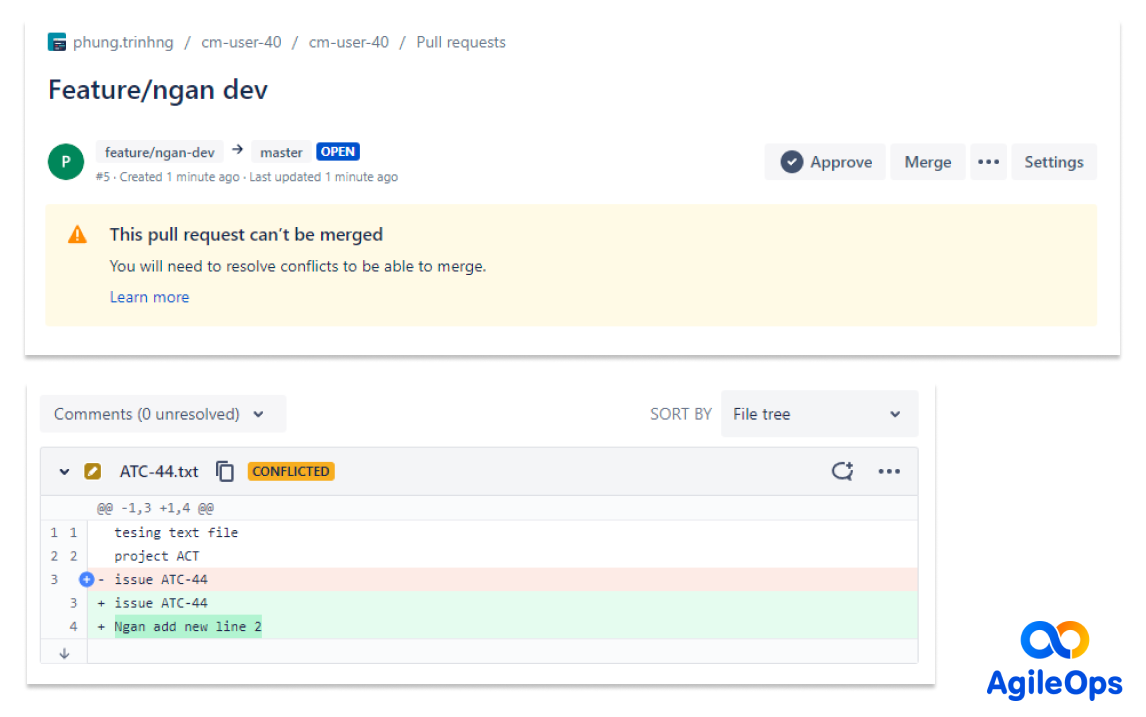The height and width of the screenshot is (717, 1146).
Task: Open the (...) options menu for ATC-44.txt
Action: (x=889, y=471)
